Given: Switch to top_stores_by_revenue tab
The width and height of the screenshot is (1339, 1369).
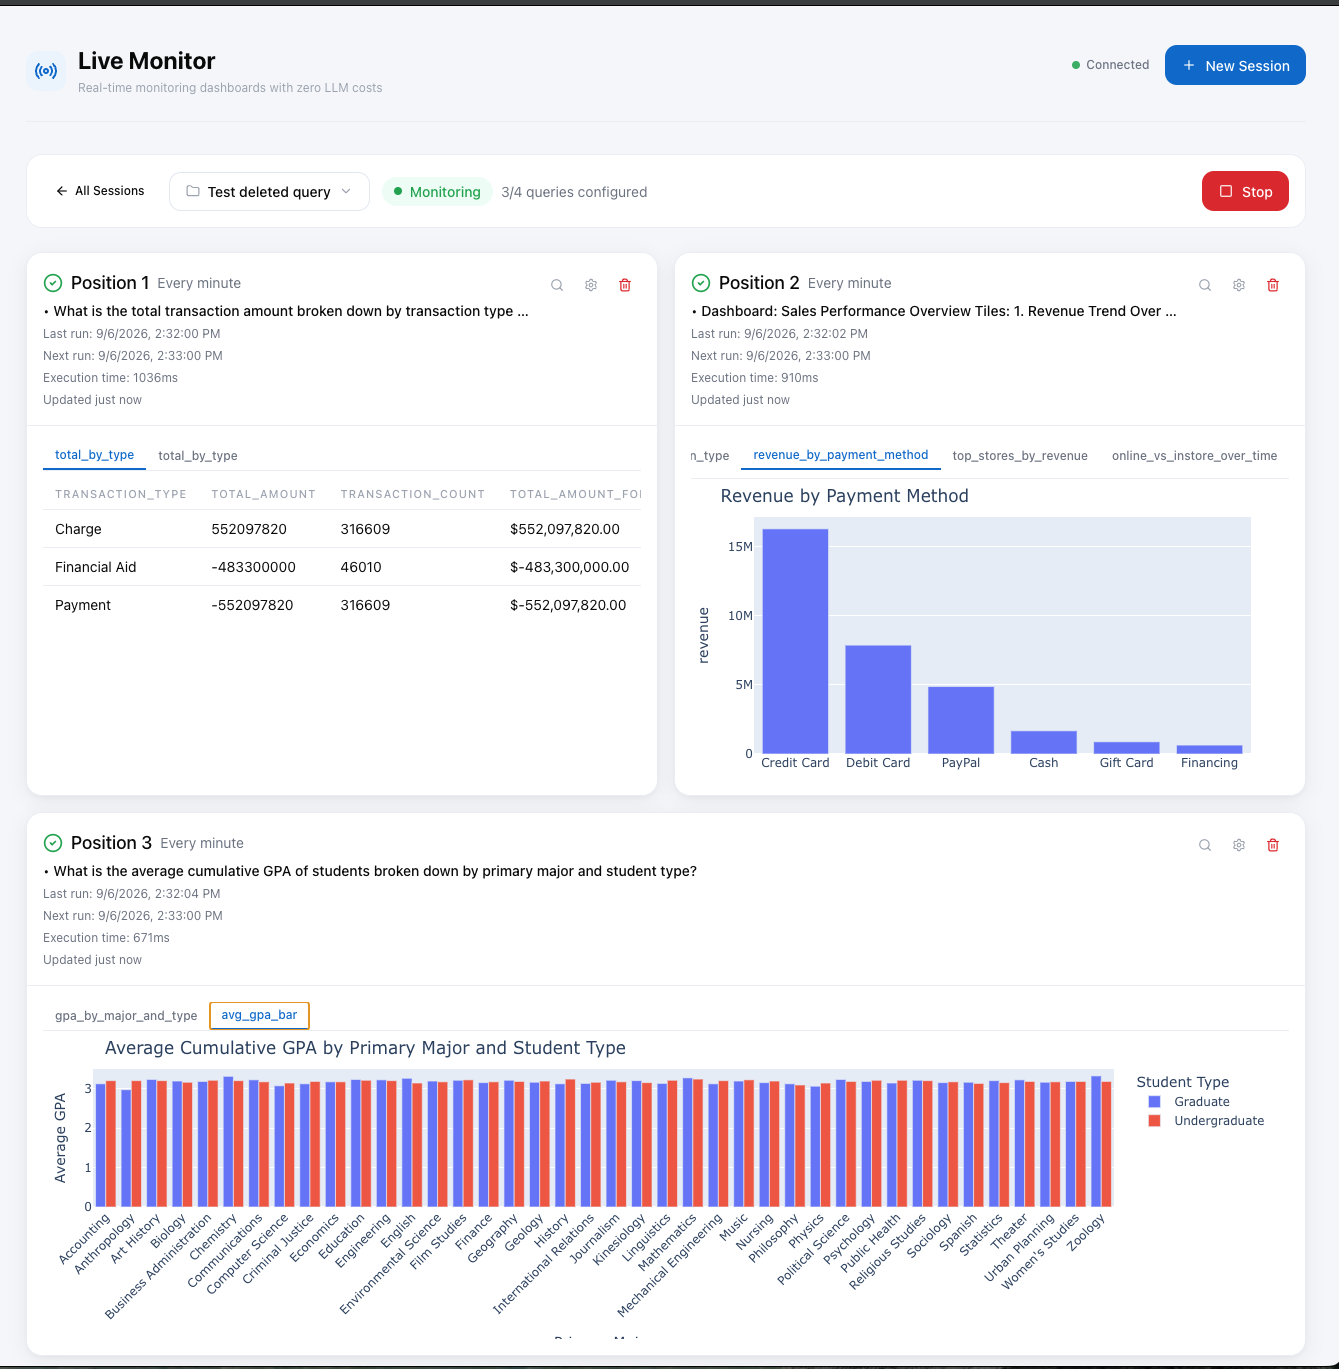Looking at the screenshot, I should (x=1020, y=456).
